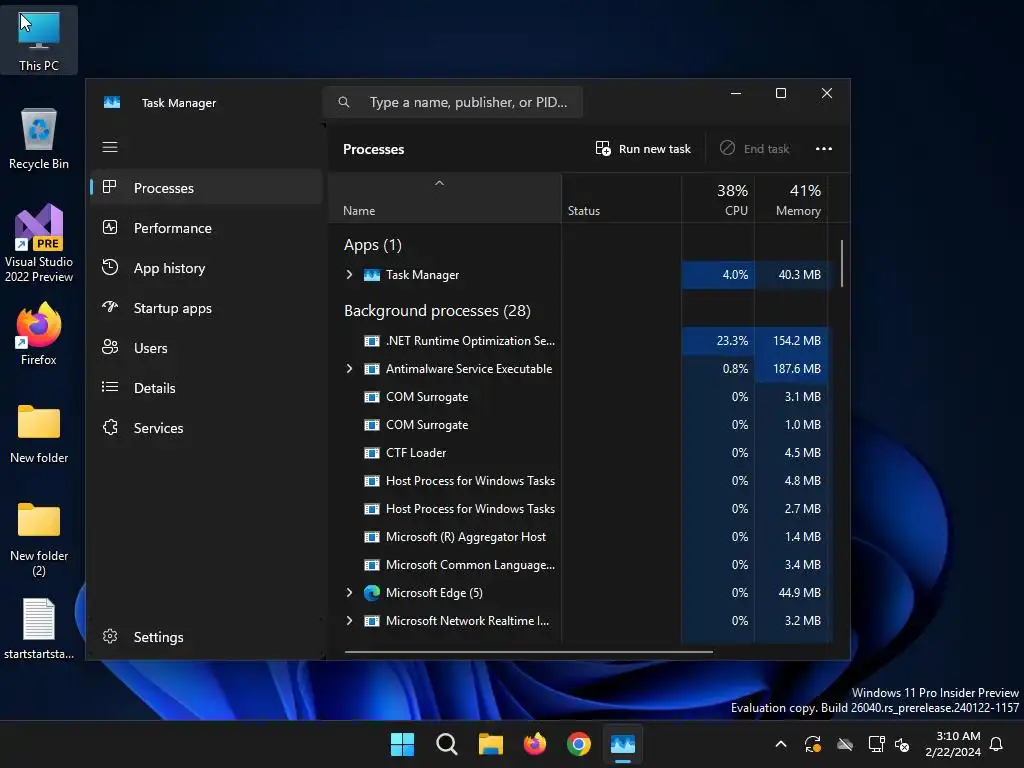Select the New folder (2) icon
Screen dimensions: 1024x768
[39, 539]
